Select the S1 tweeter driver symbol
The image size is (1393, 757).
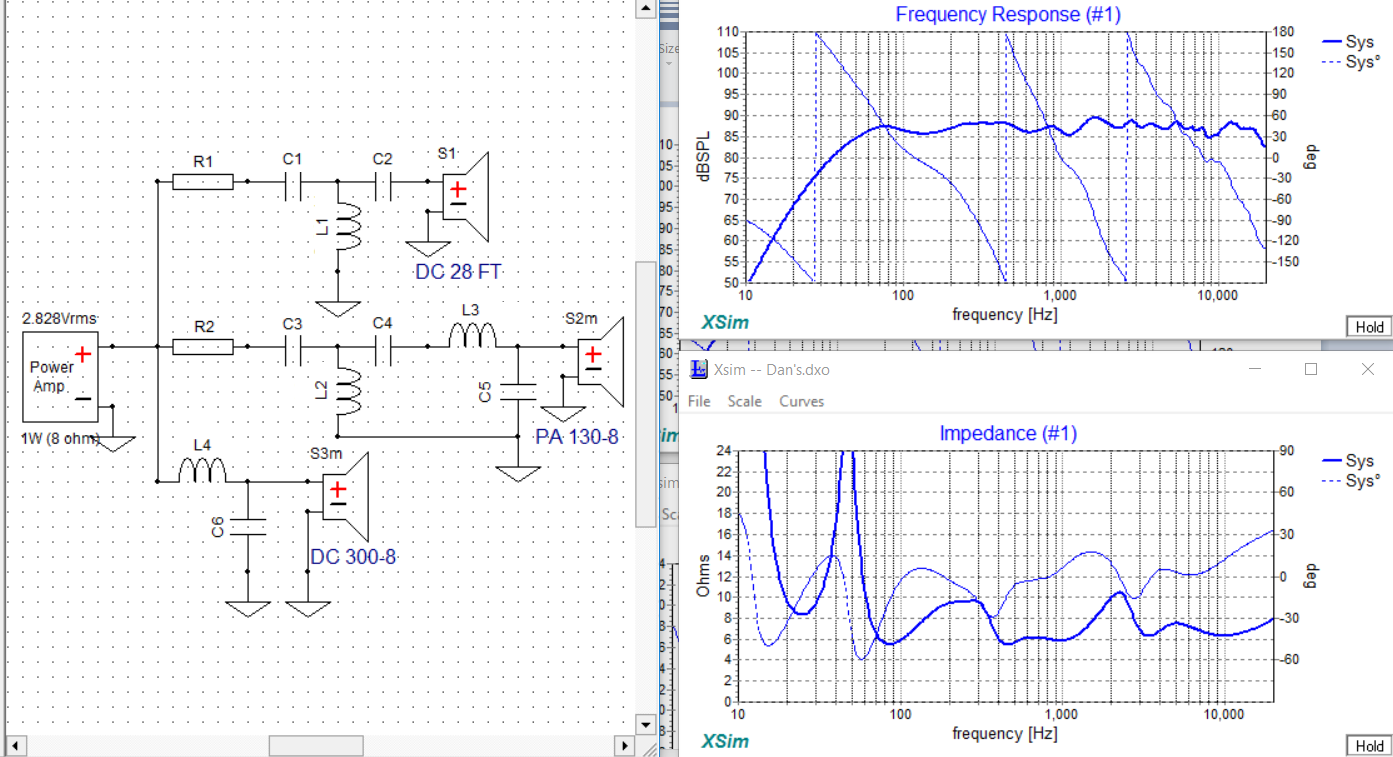466,197
